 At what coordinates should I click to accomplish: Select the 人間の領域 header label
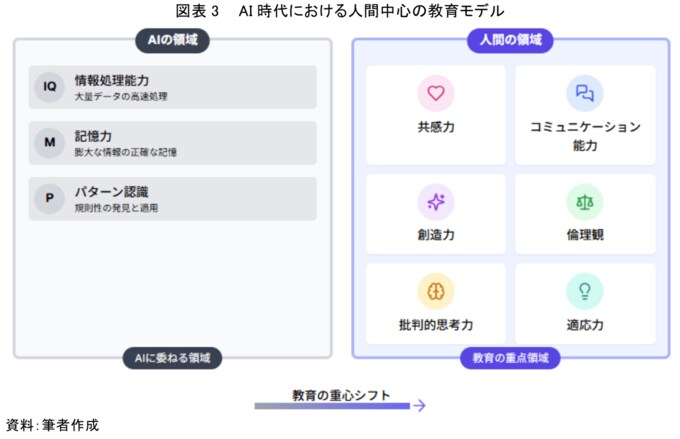(510, 40)
